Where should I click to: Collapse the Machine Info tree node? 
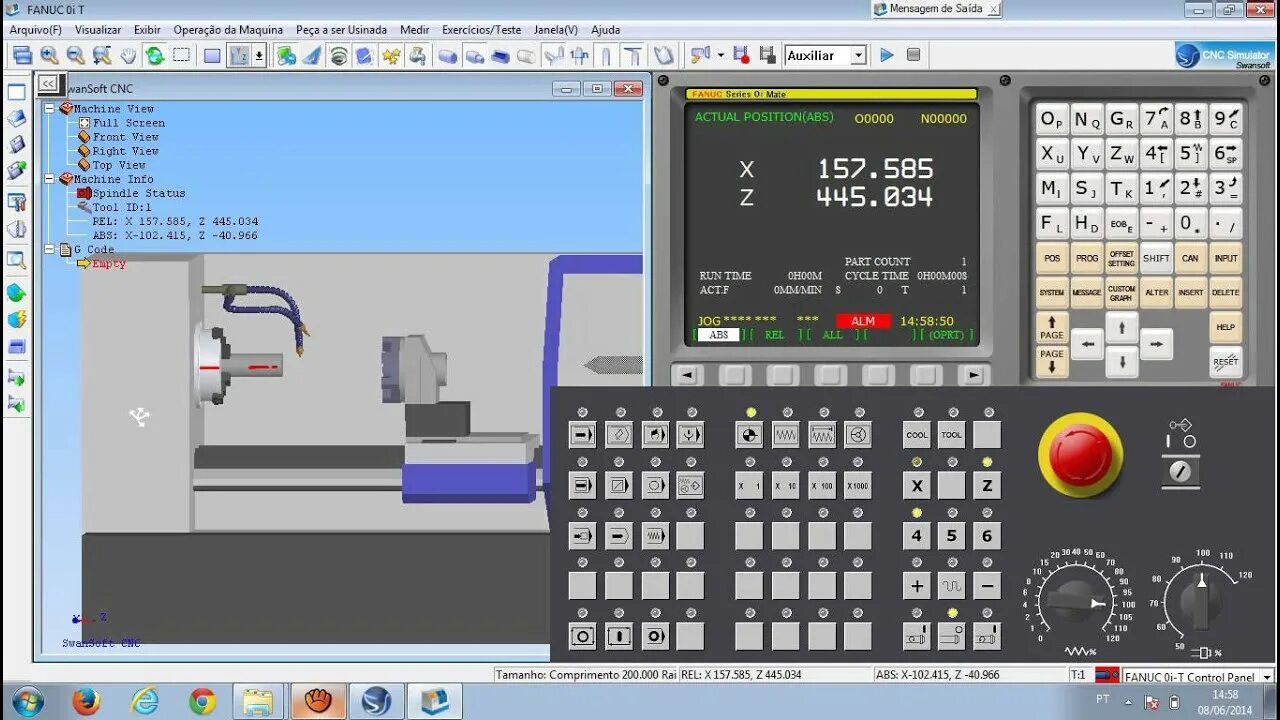click(x=49, y=179)
